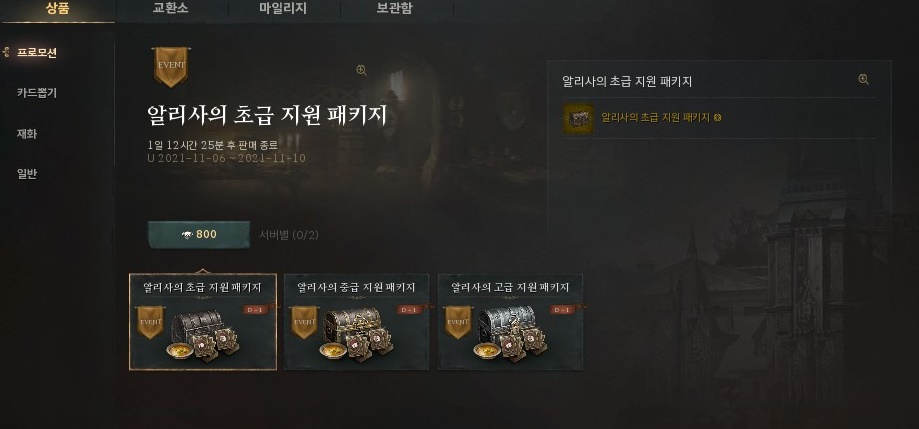Screen dimensions: 919x429
Task: Click the D-1 tag on the 고급 package
Action: point(564,309)
